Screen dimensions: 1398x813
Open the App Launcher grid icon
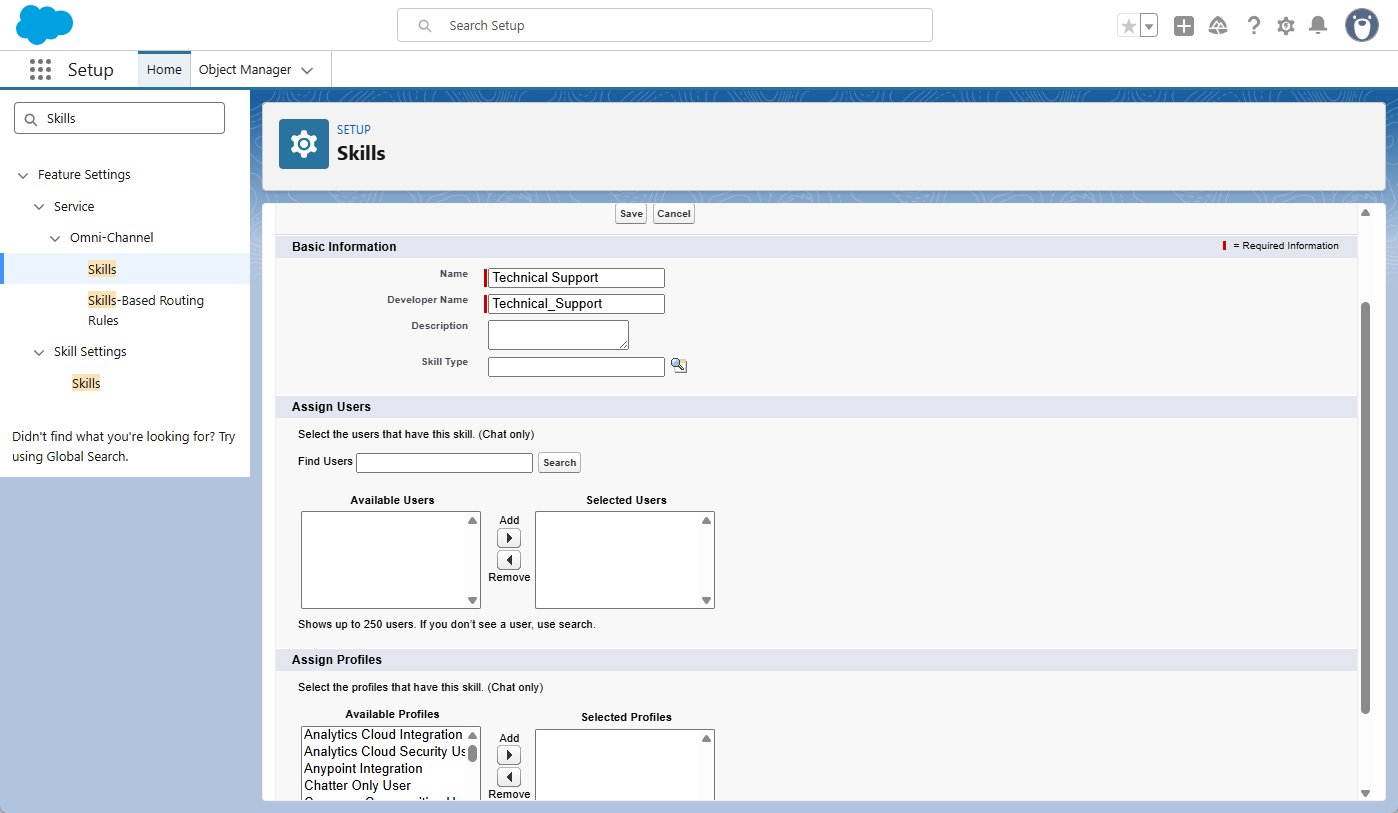[40, 70]
